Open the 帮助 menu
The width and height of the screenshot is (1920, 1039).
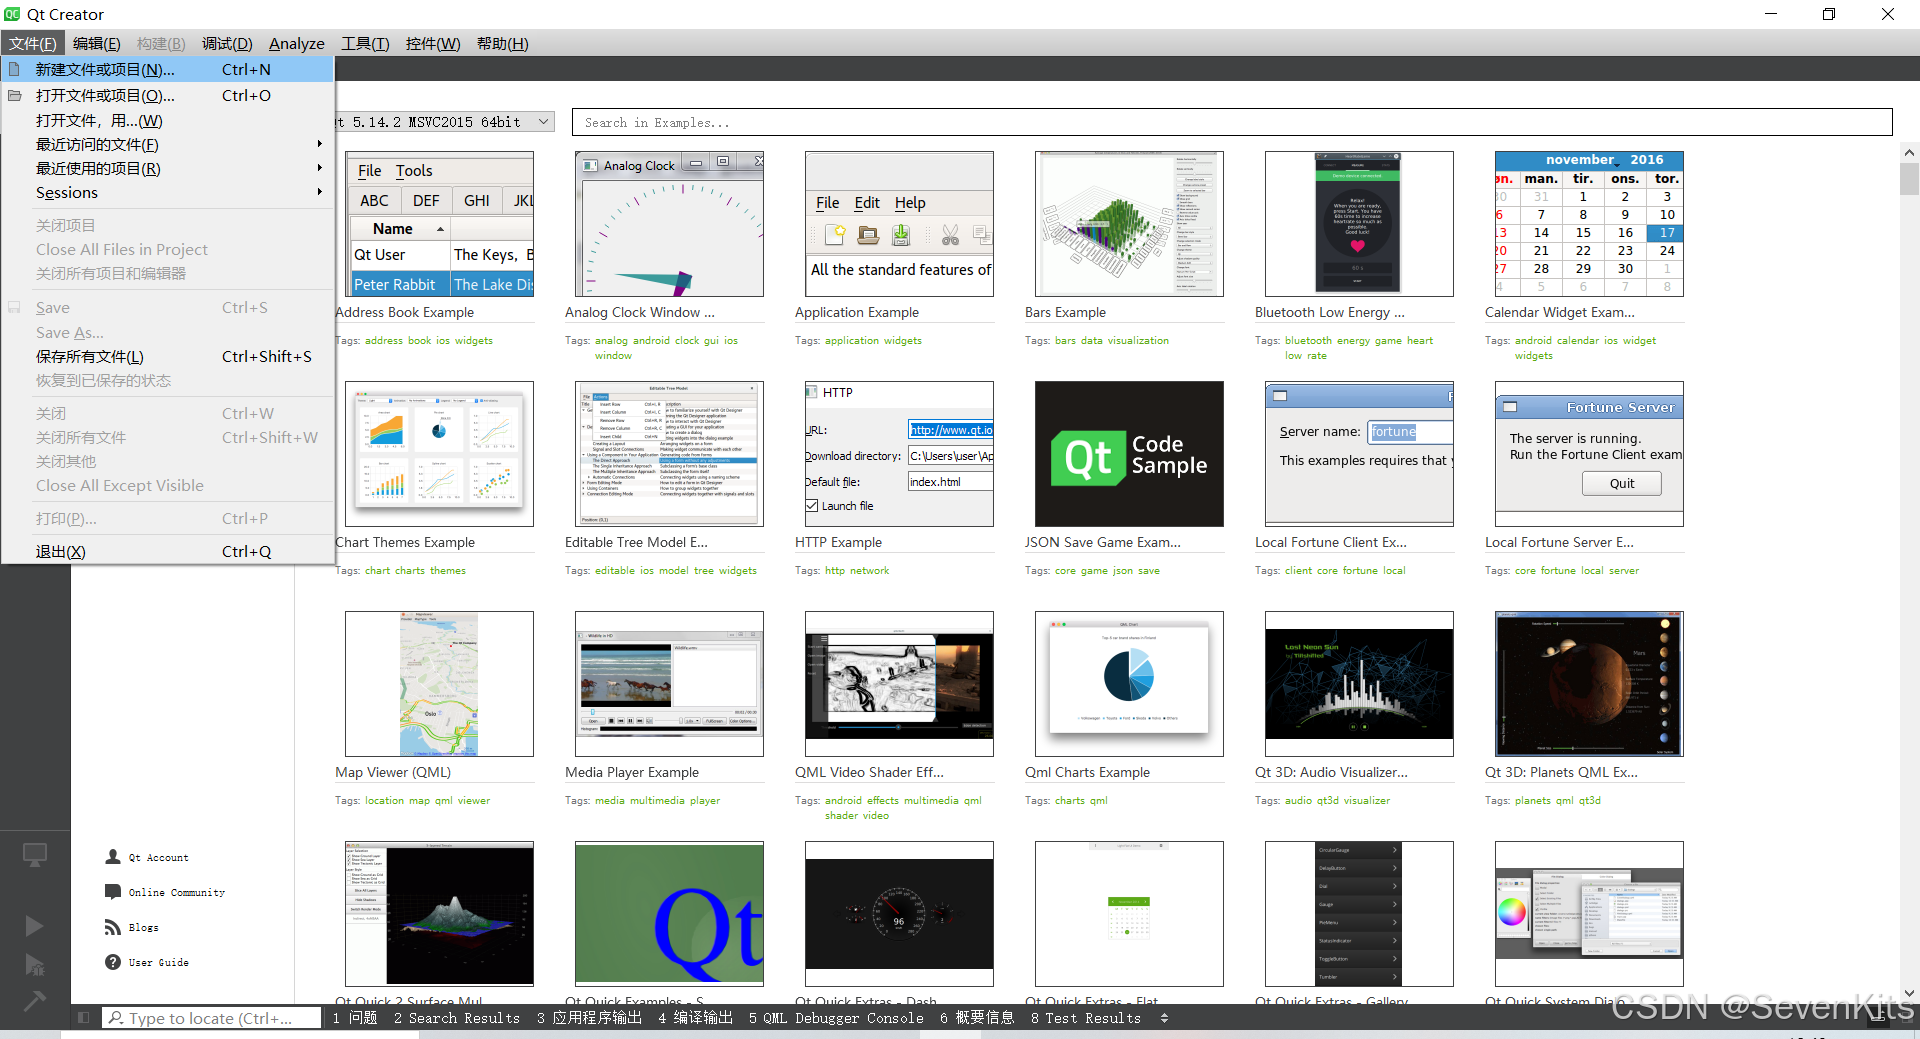[502, 43]
